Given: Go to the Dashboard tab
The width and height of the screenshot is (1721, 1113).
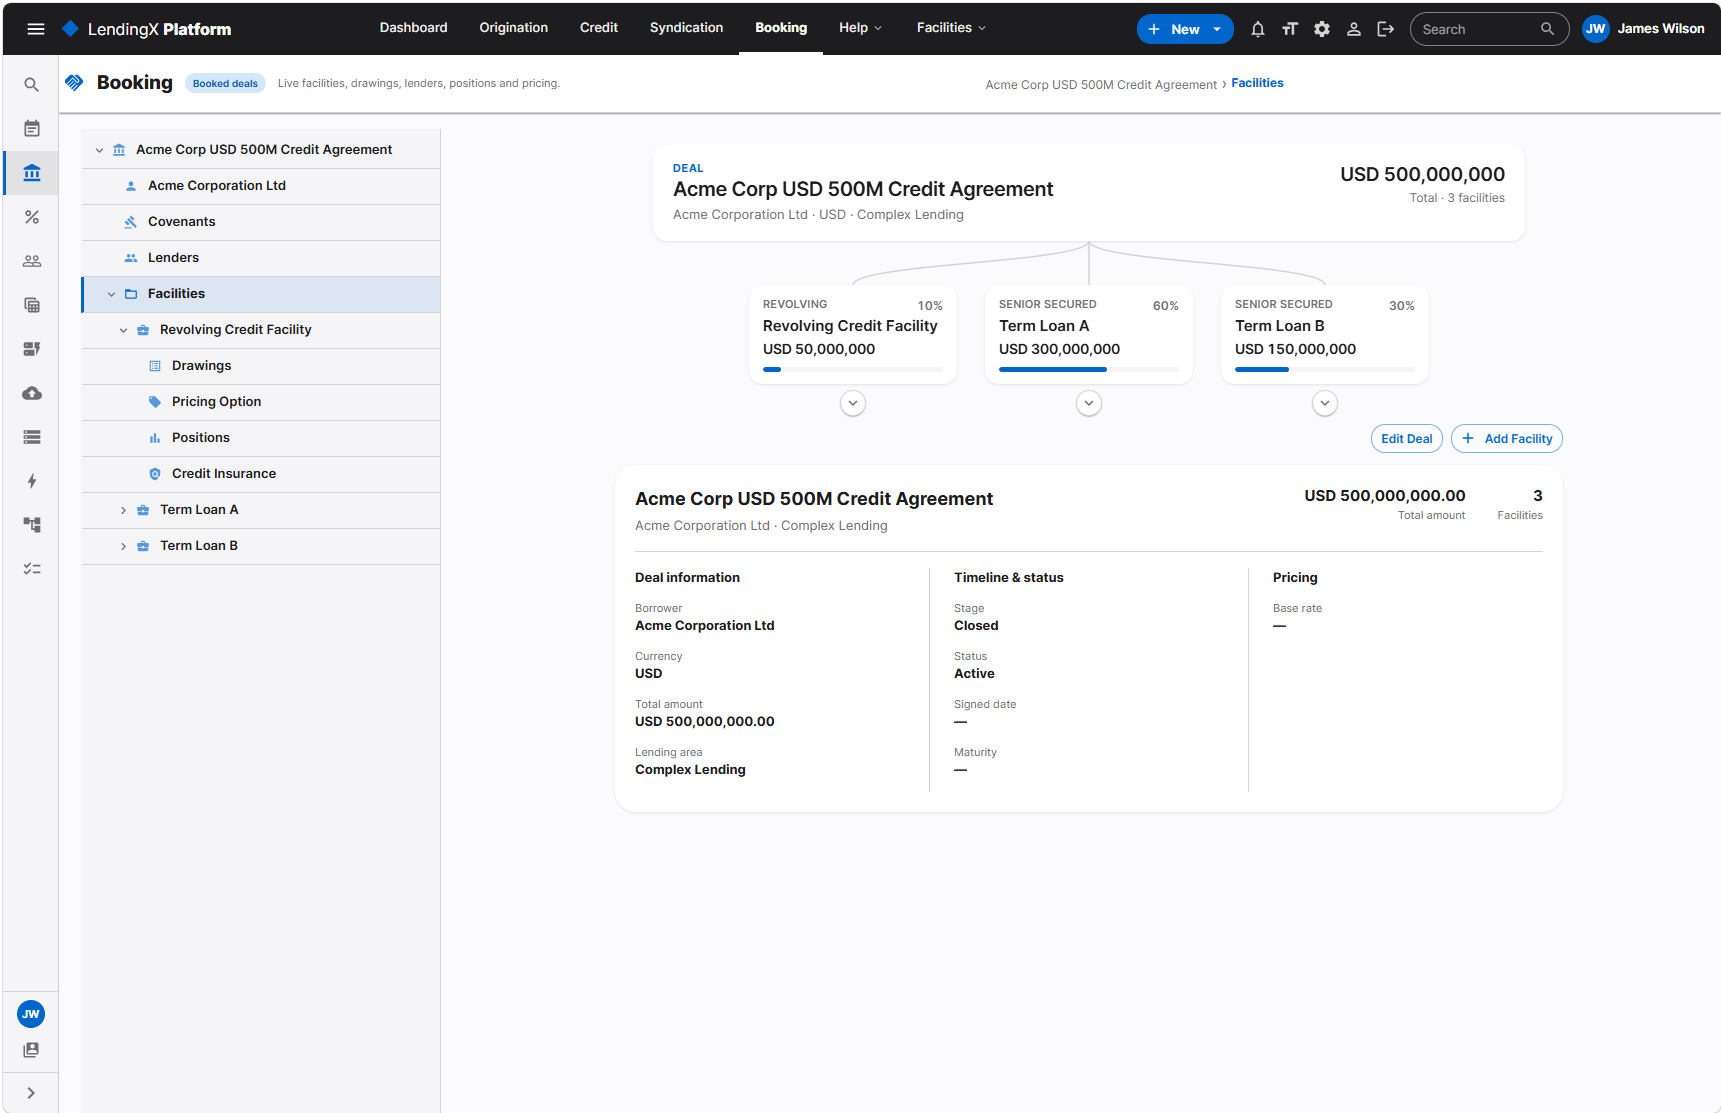Looking at the screenshot, I should click(x=413, y=28).
